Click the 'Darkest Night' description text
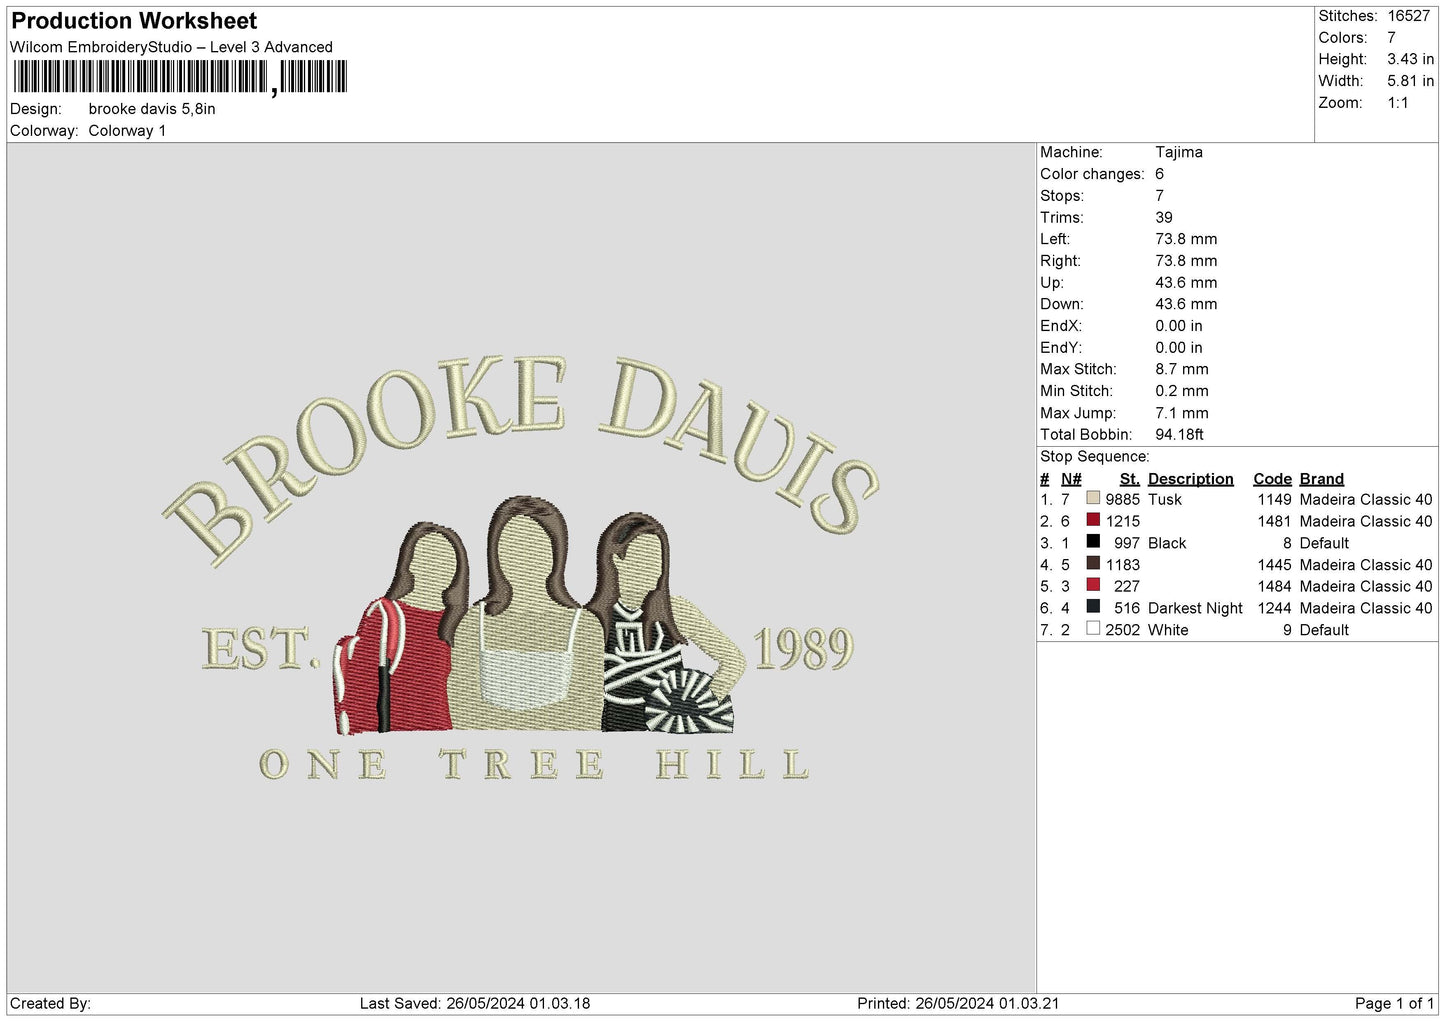 point(1196,608)
